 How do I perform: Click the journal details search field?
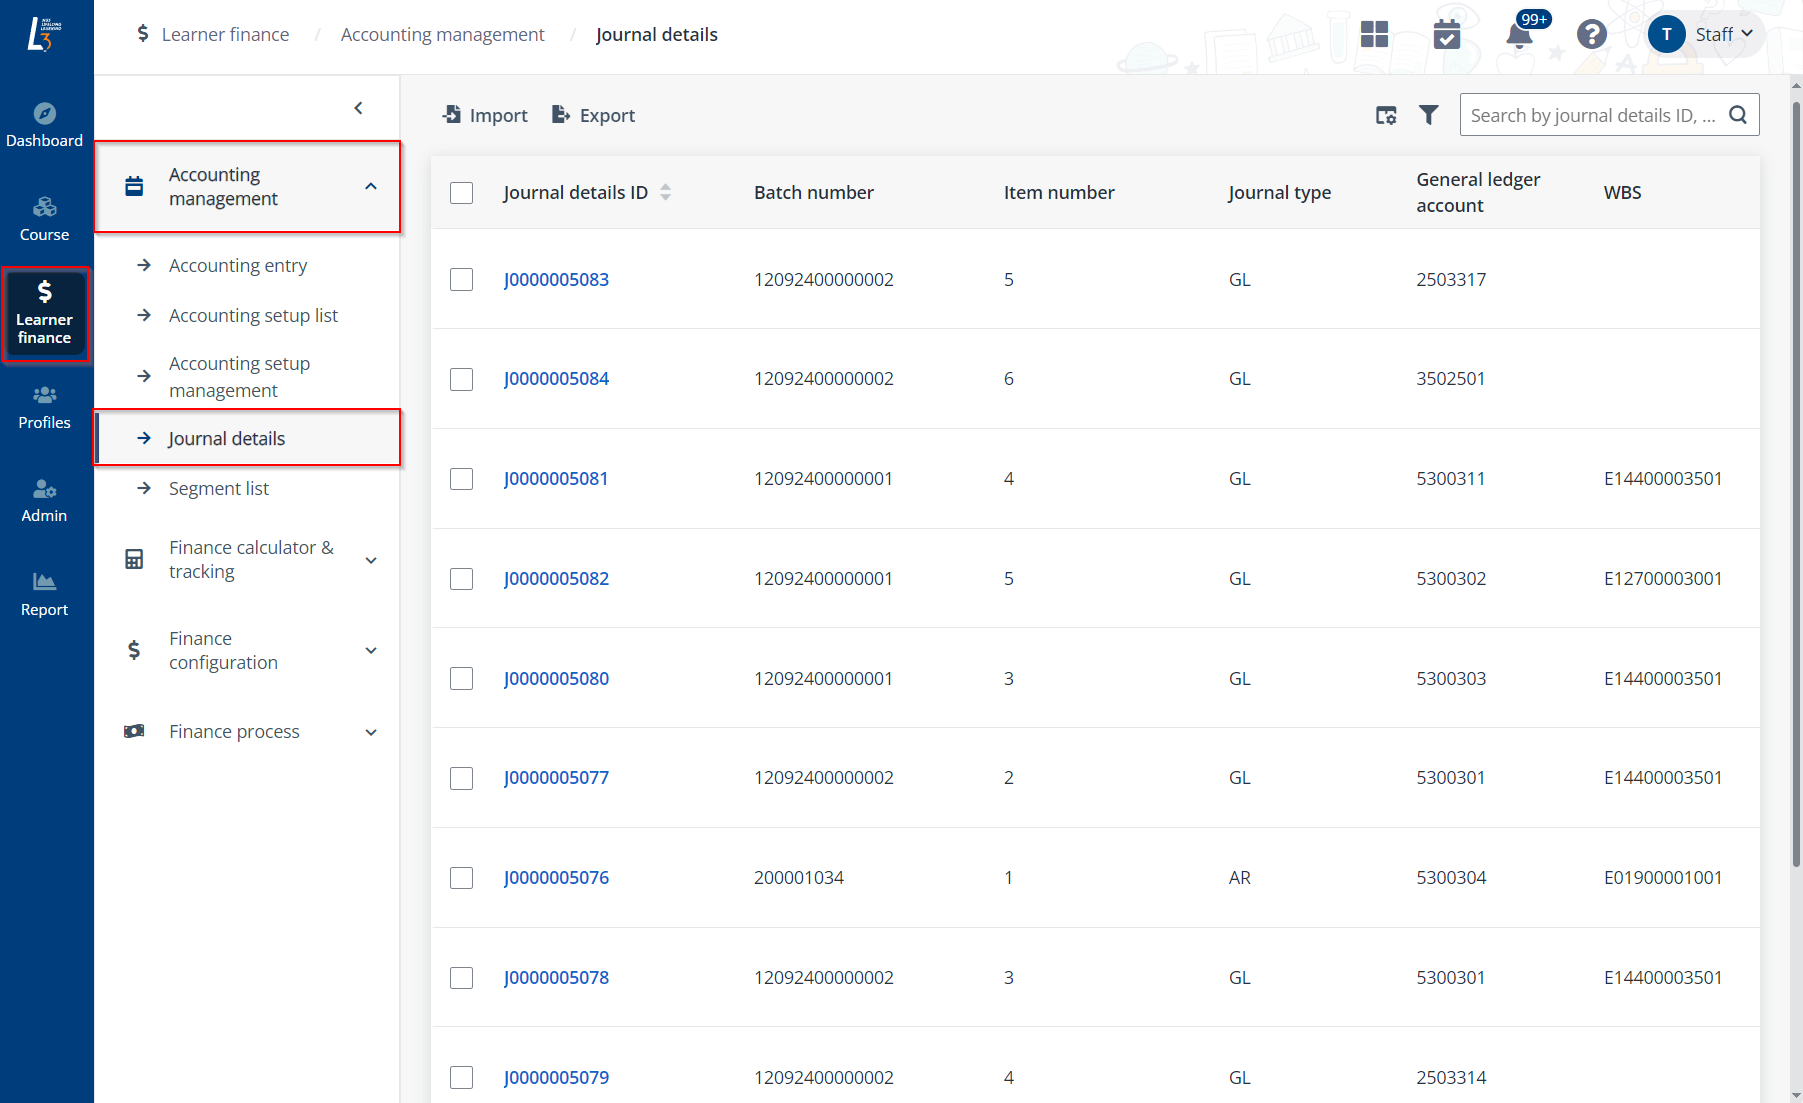1592,116
